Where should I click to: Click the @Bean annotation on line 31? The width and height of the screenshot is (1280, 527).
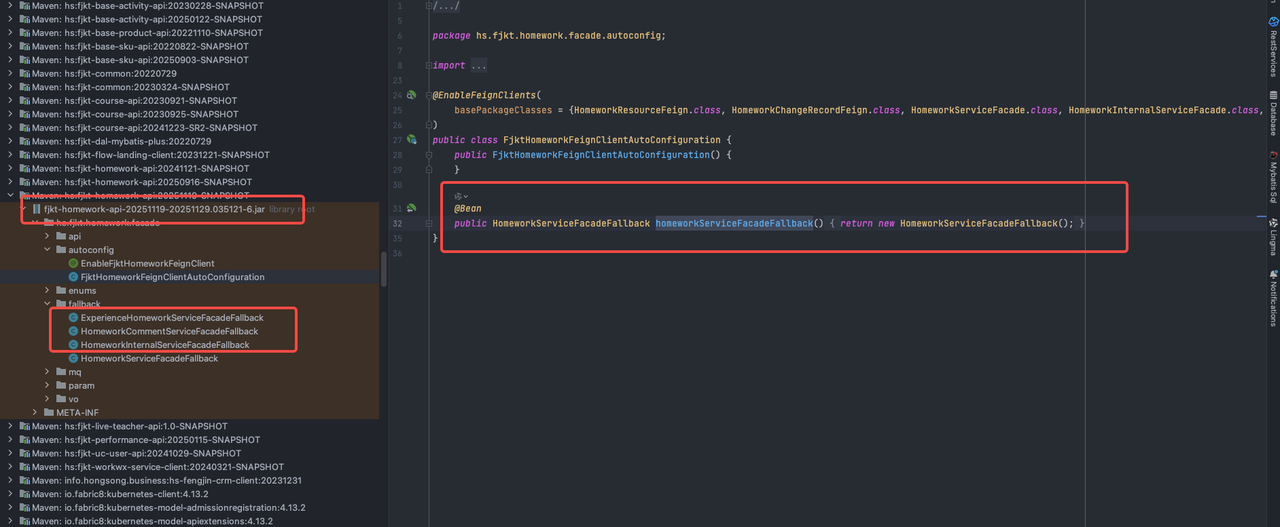coord(467,209)
